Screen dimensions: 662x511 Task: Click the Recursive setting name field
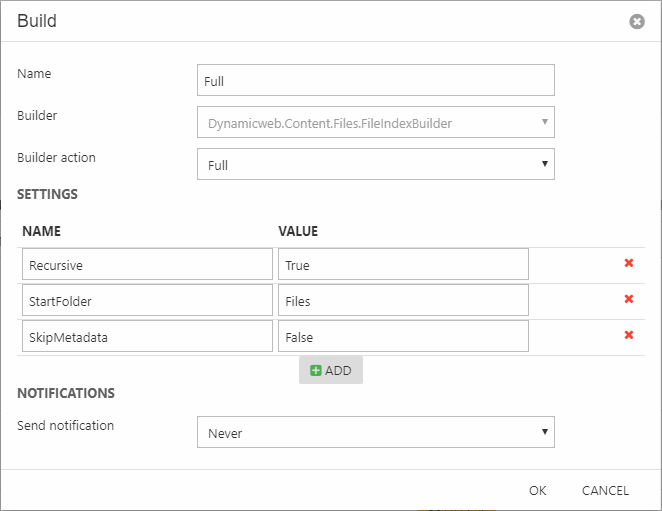point(147,264)
